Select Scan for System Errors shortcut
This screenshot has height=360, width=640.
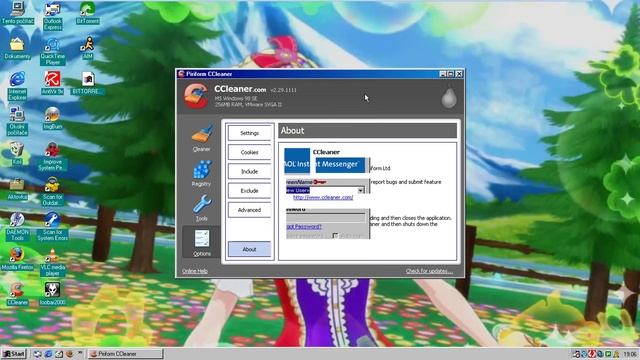53,227
